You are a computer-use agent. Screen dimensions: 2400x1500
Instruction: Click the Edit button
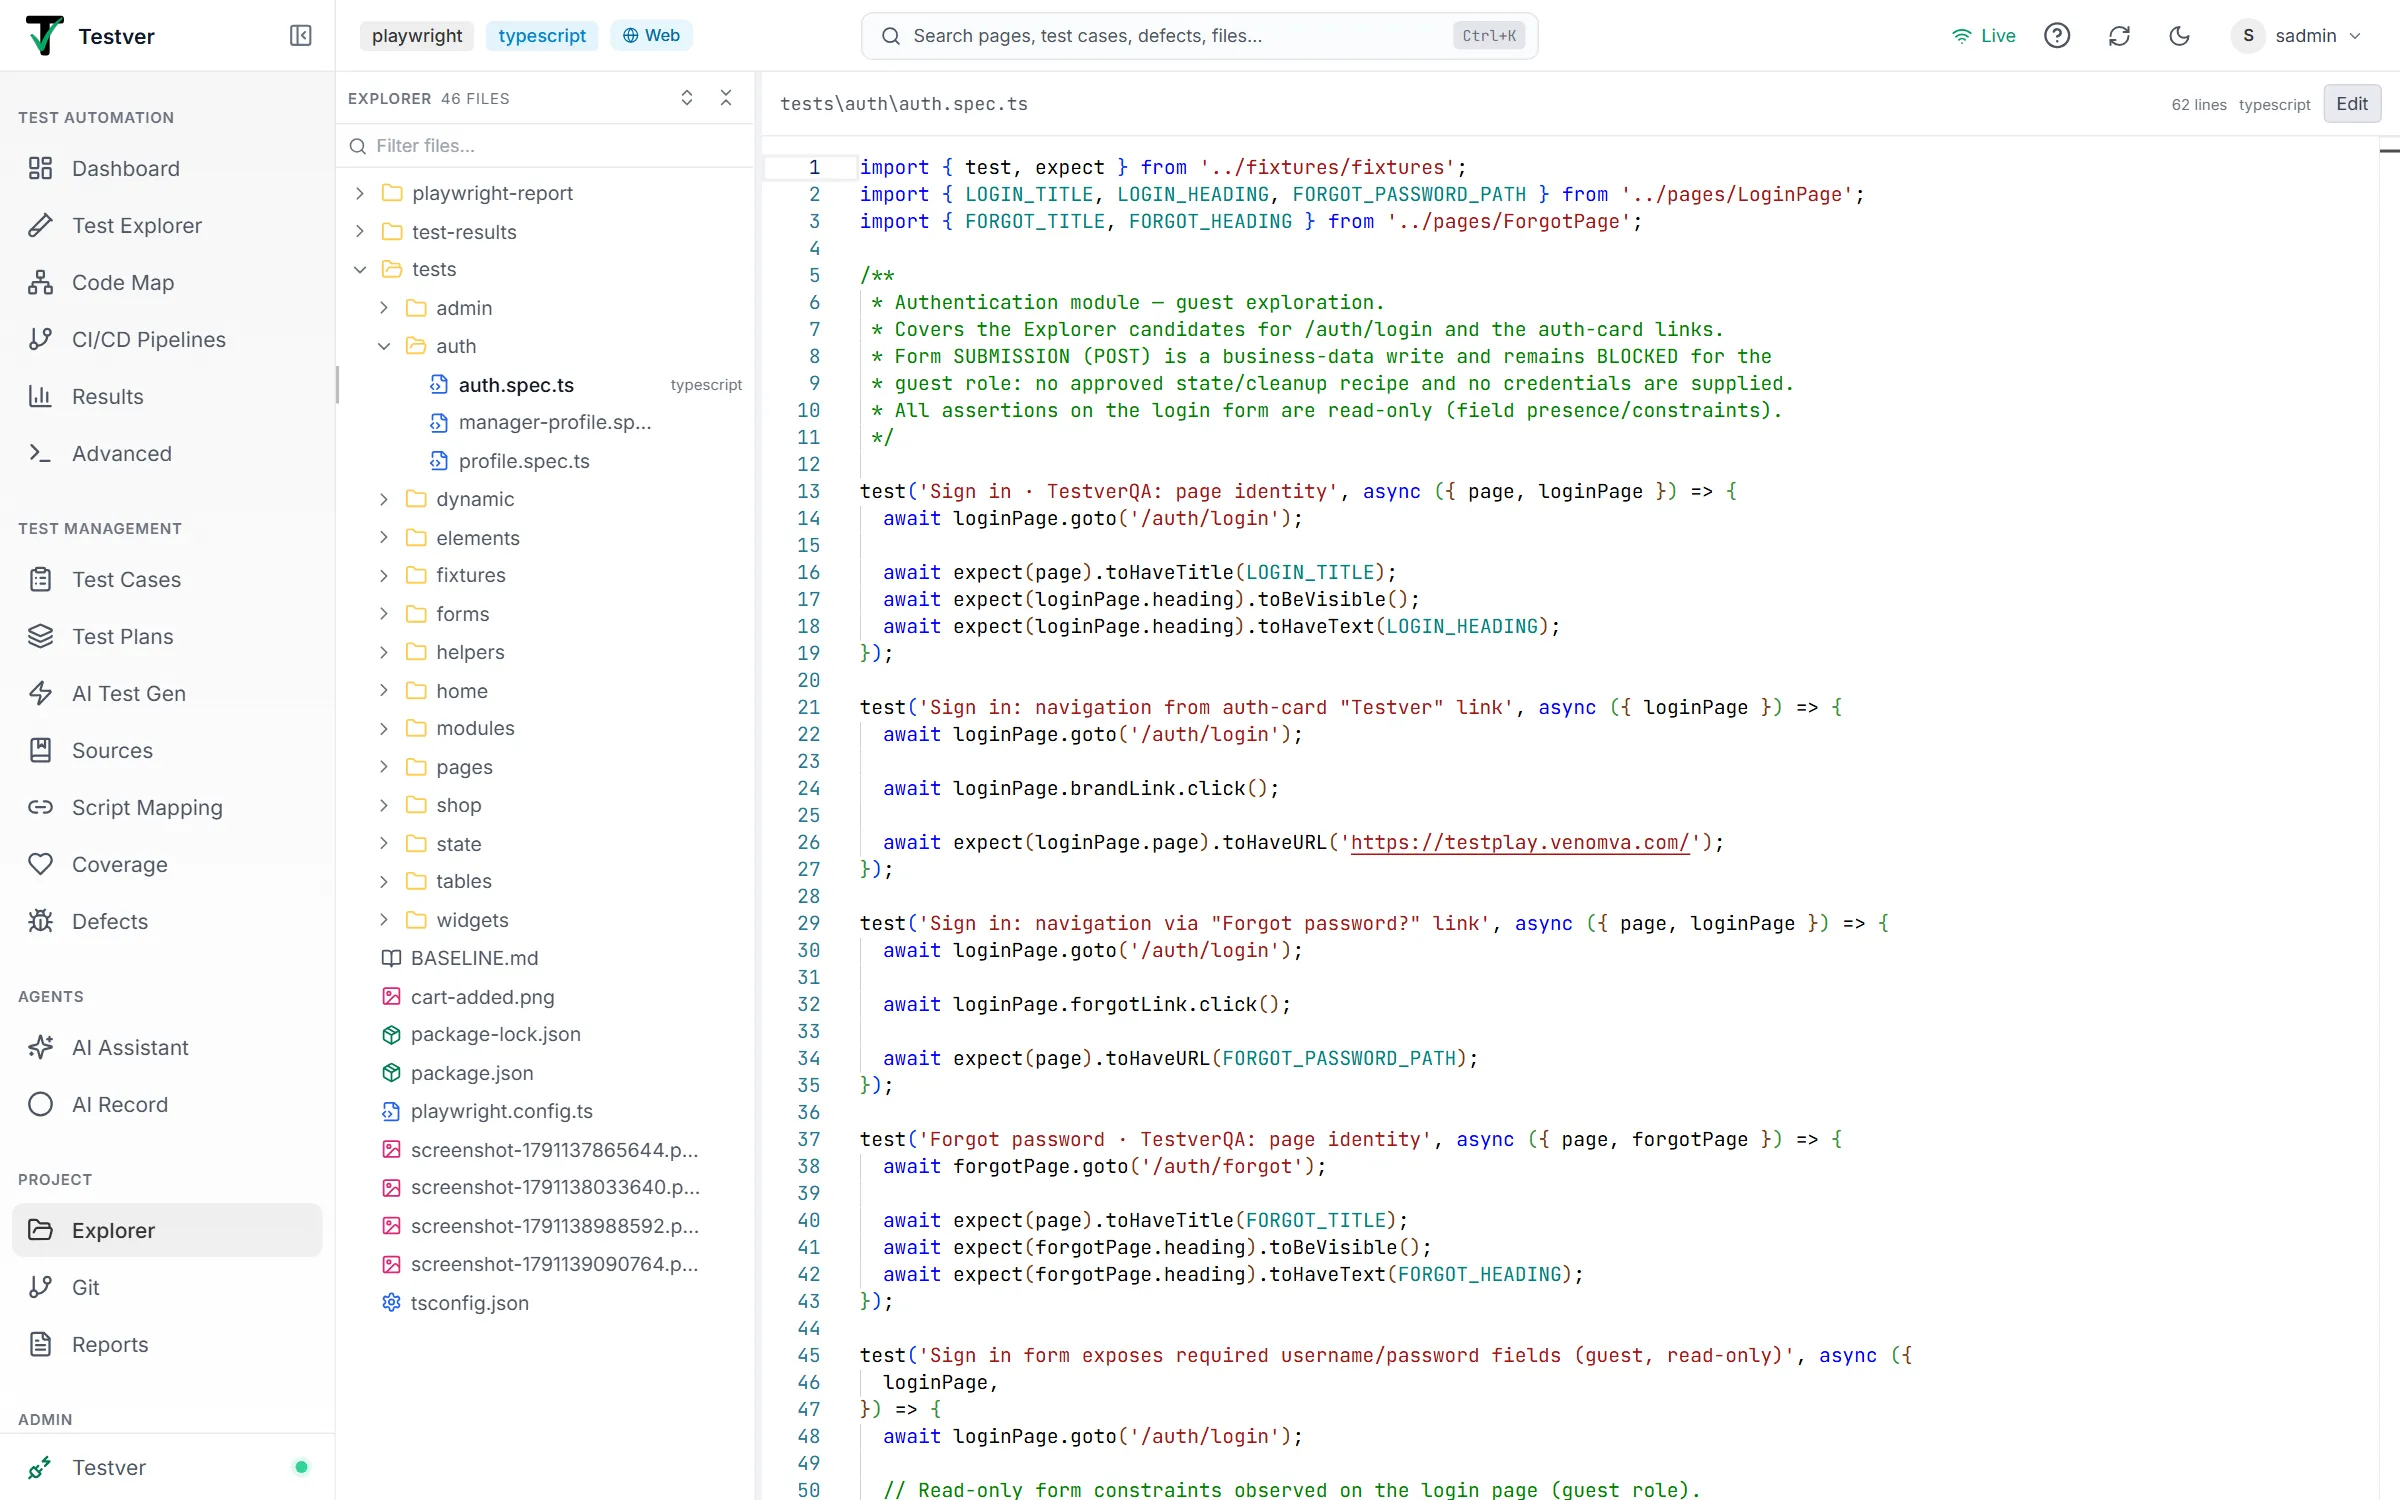[x=2352, y=104]
